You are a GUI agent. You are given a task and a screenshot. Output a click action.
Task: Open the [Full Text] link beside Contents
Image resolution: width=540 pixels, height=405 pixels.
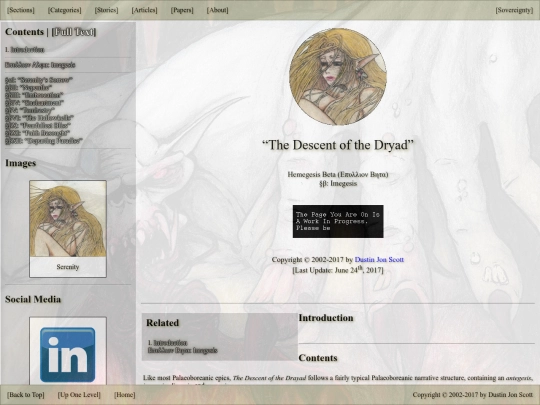[x=74, y=32]
